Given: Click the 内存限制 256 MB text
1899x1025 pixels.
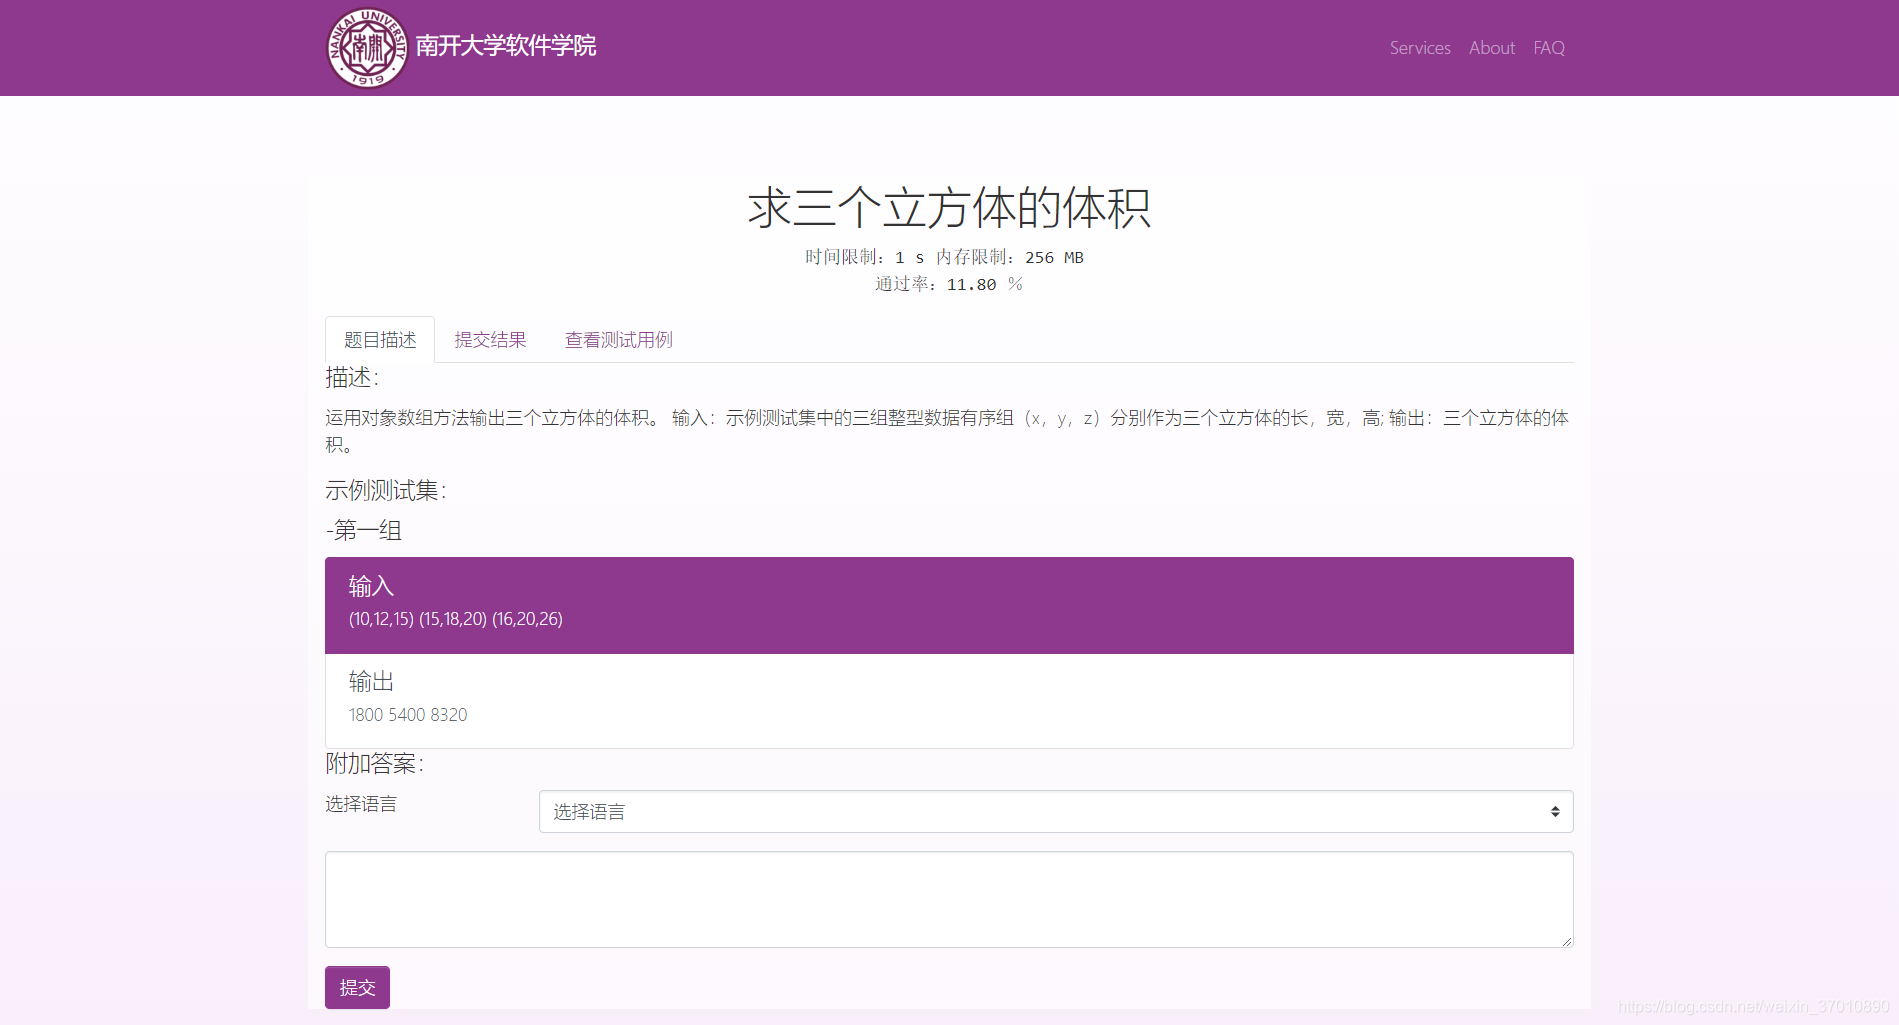Looking at the screenshot, I should pos(1010,258).
